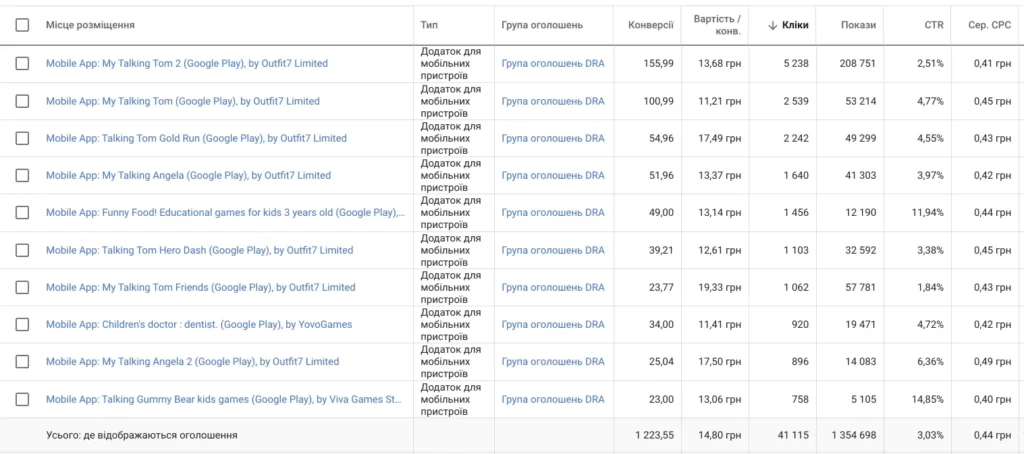Open Mobile App: My Talking Tom (Google Play) link
The width and height of the screenshot is (1024, 454).
click(x=183, y=101)
